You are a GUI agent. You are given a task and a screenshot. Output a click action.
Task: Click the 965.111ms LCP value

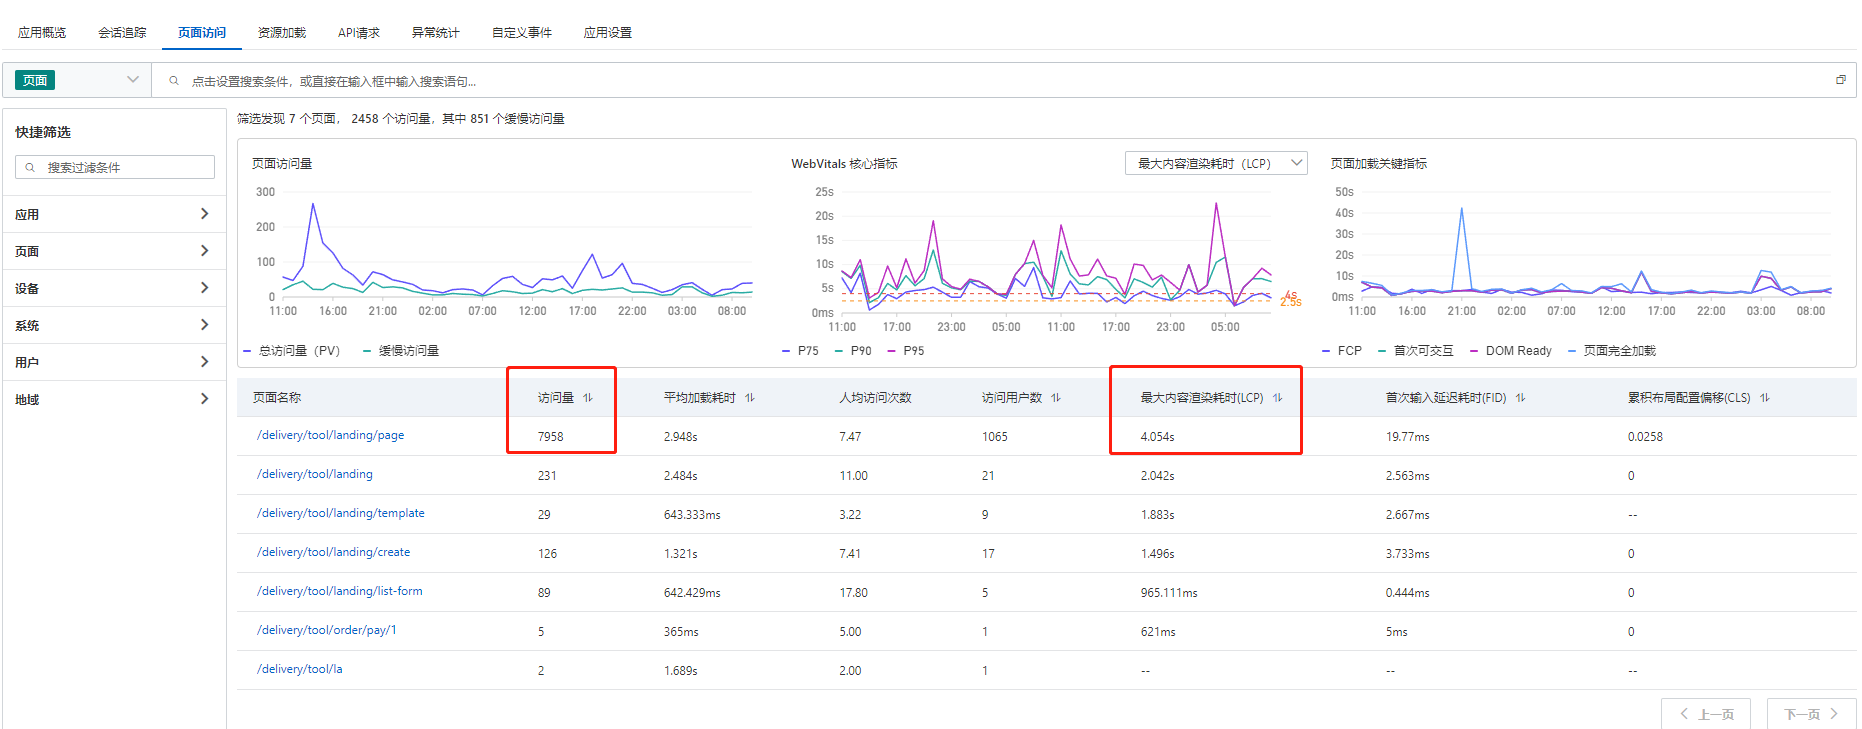coord(1169,593)
